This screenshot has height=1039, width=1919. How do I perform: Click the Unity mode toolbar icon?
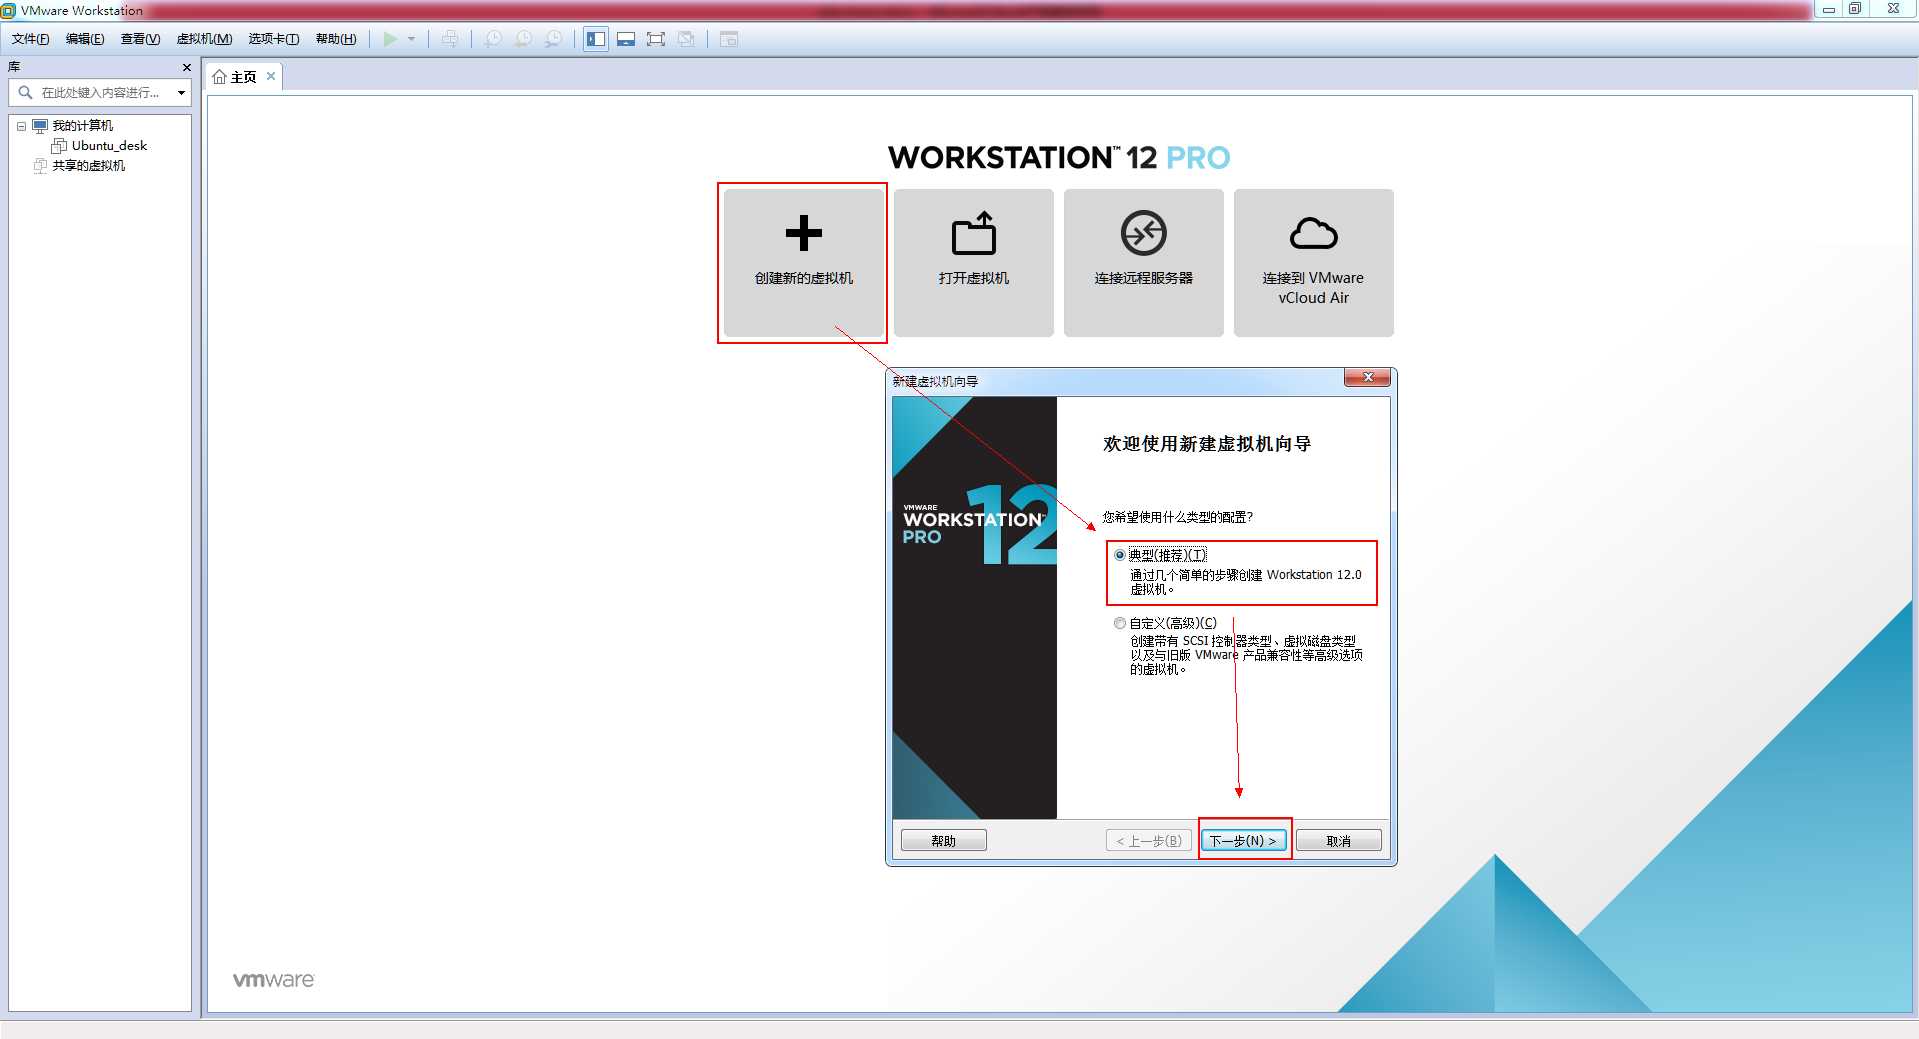point(686,39)
